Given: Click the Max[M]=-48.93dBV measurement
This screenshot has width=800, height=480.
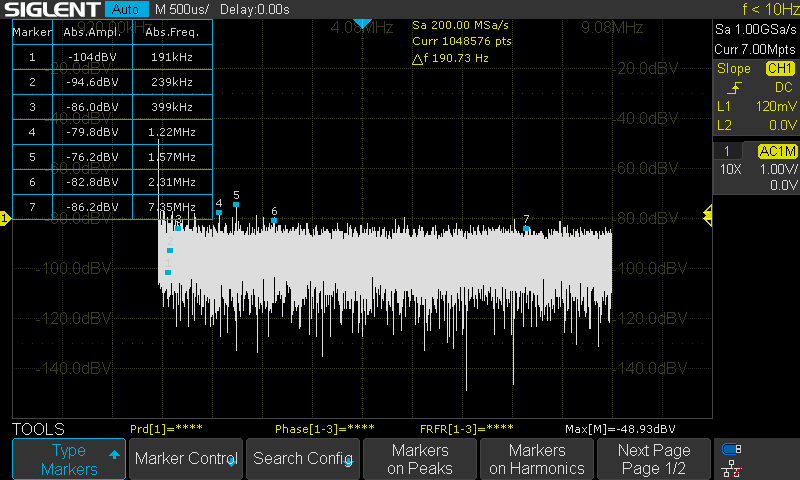Looking at the screenshot, I should 620,429.
